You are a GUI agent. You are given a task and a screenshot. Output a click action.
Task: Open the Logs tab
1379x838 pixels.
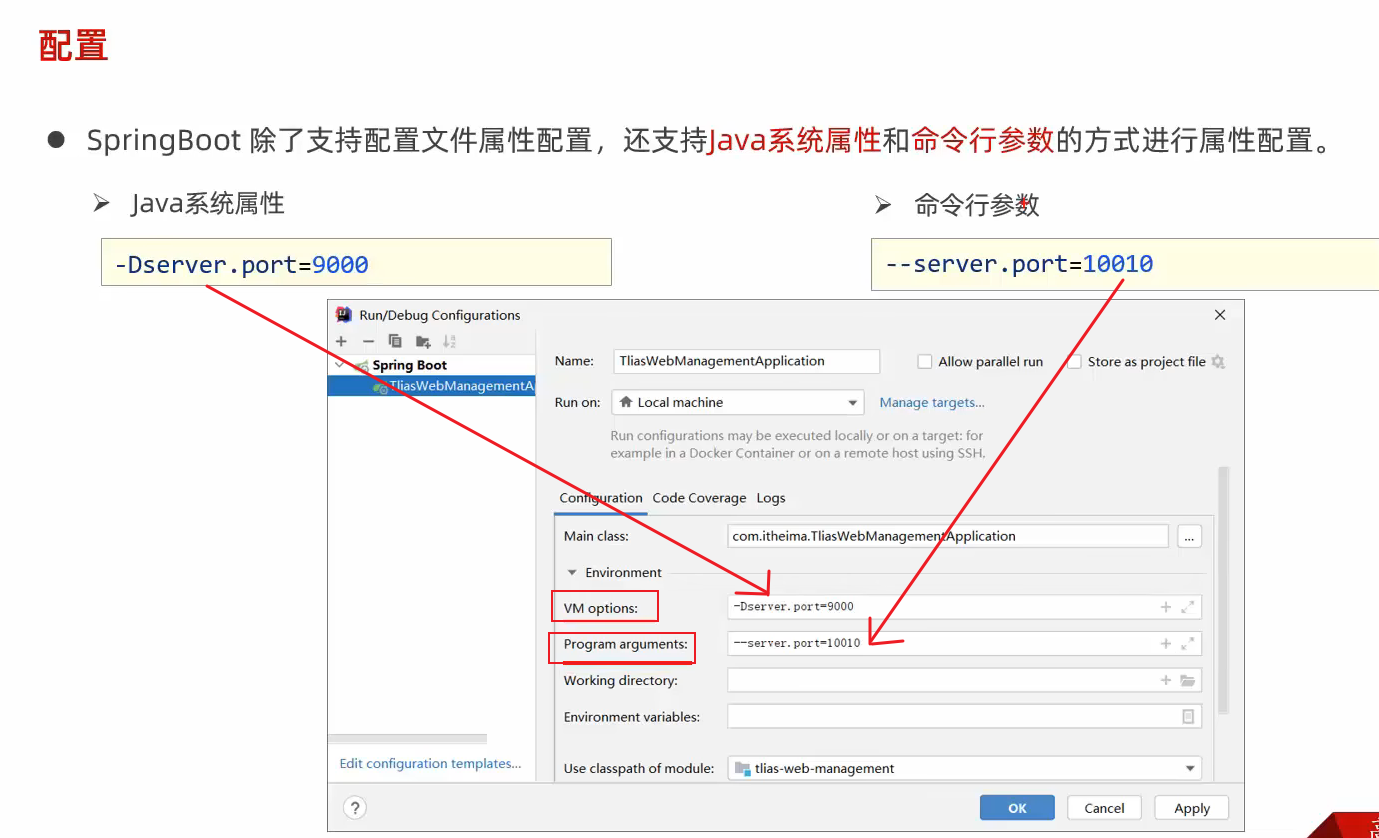coord(771,498)
